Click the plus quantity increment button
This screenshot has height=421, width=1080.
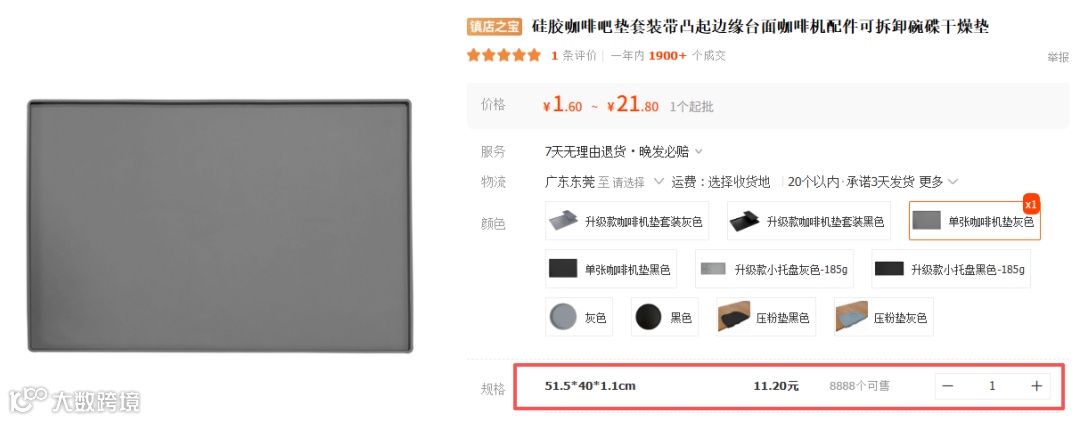click(1036, 386)
